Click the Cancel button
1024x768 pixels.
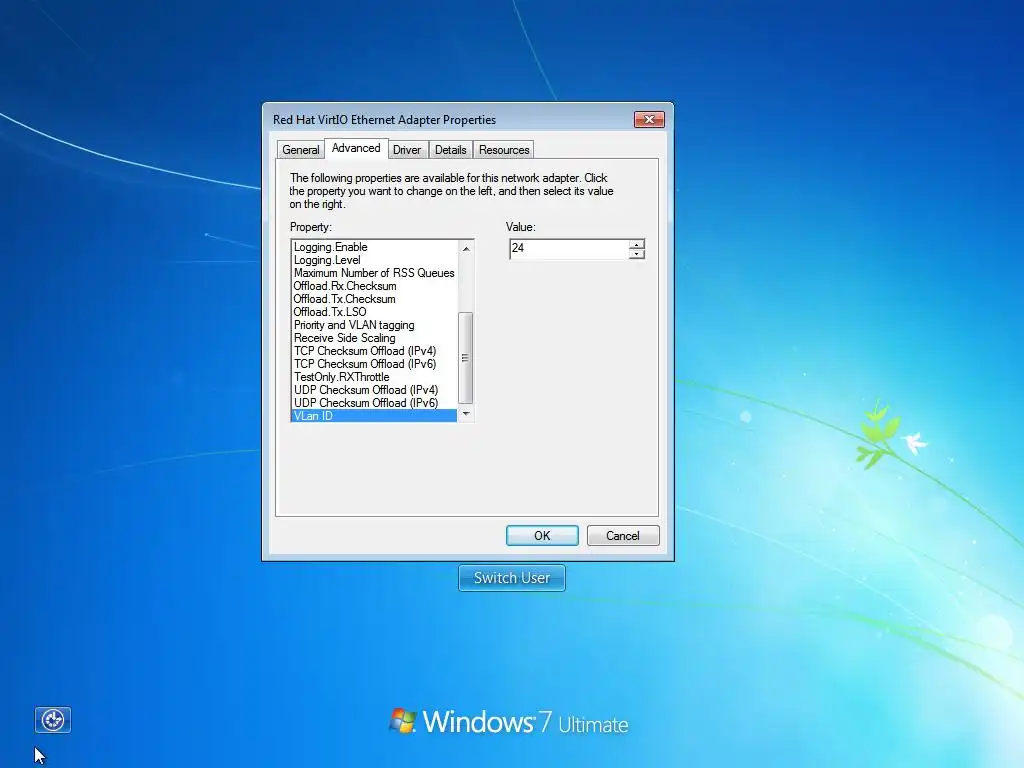623,536
